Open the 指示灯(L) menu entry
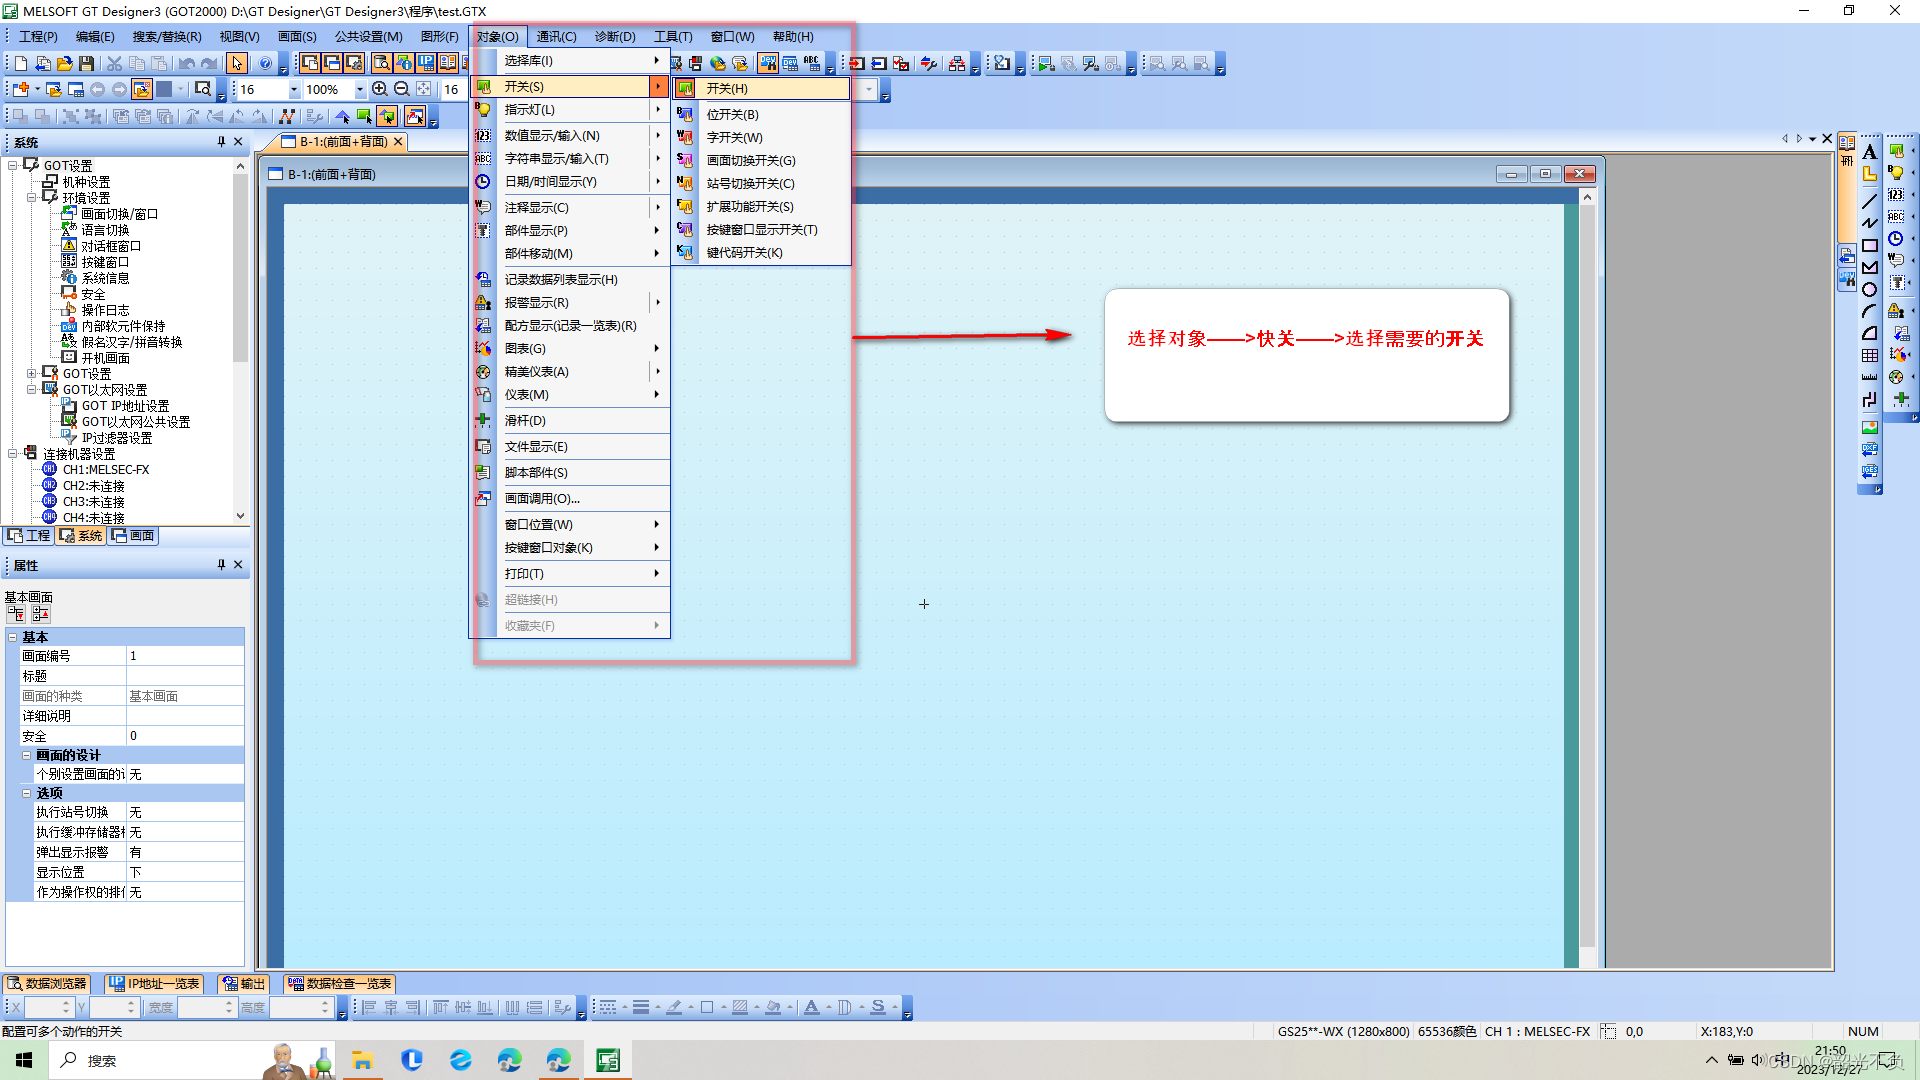The width and height of the screenshot is (1920, 1080). point(530,110)
